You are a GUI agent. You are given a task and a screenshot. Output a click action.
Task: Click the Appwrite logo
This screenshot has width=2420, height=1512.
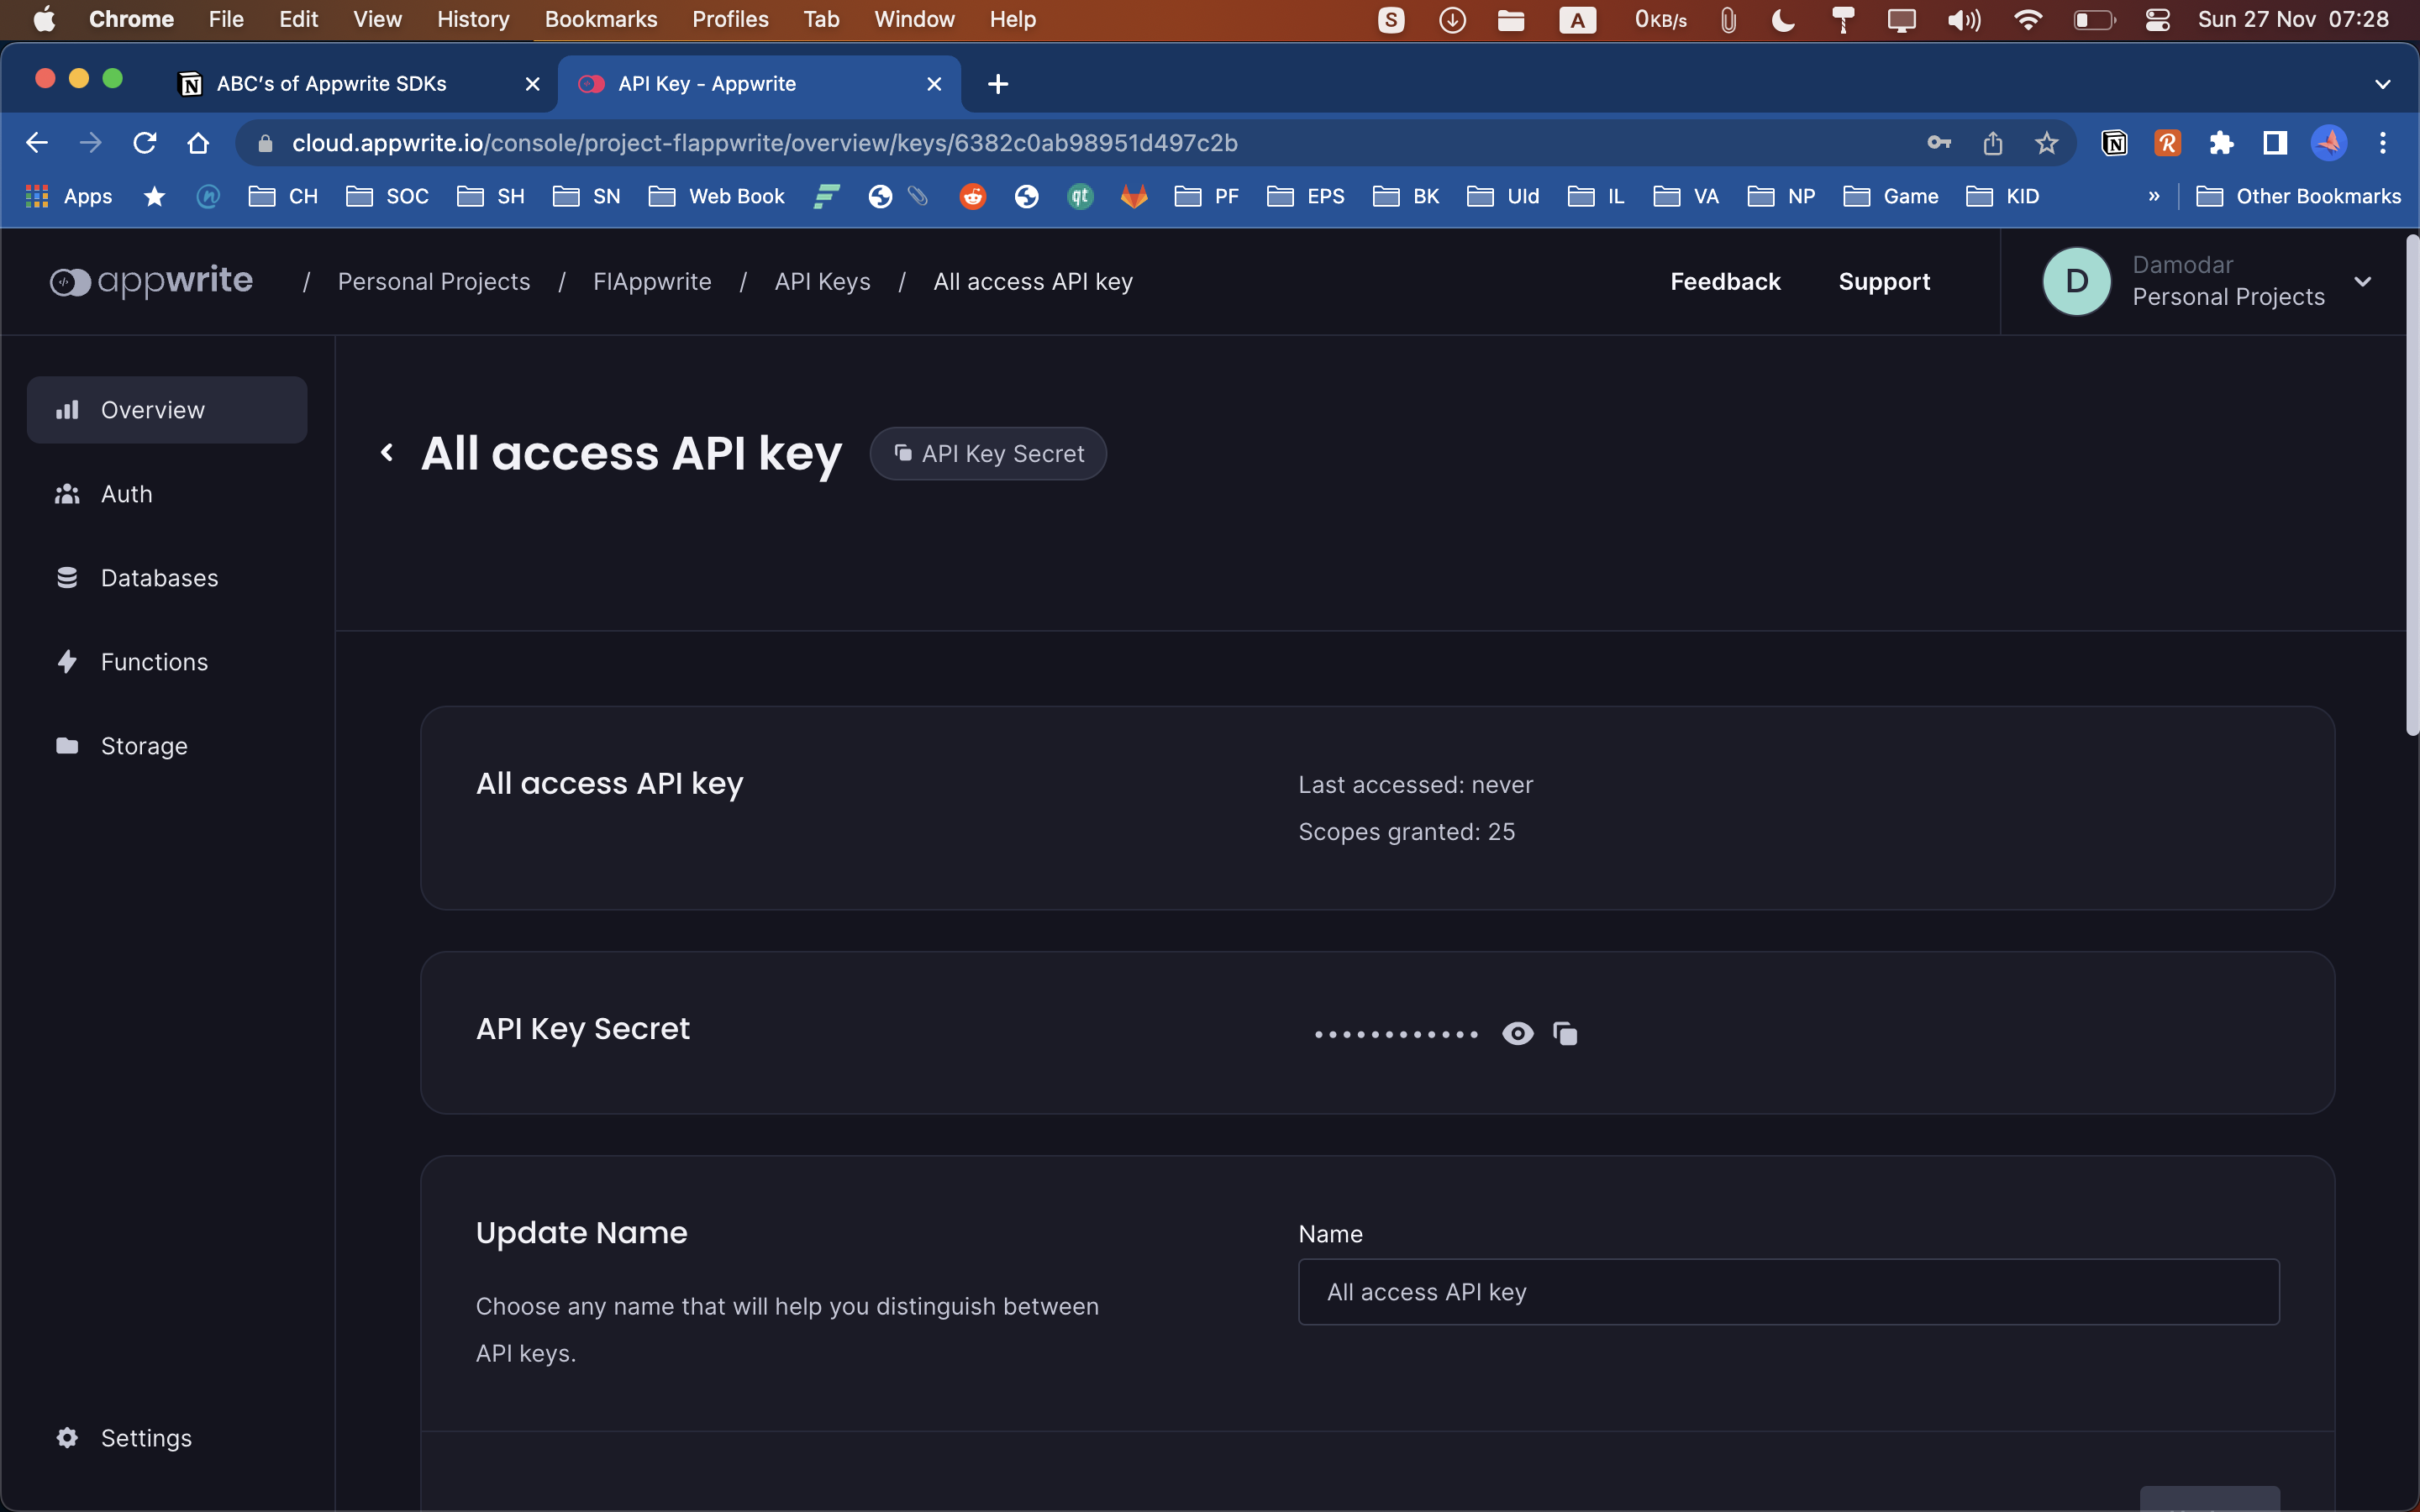pyautogui.click(x=151, y=282)
